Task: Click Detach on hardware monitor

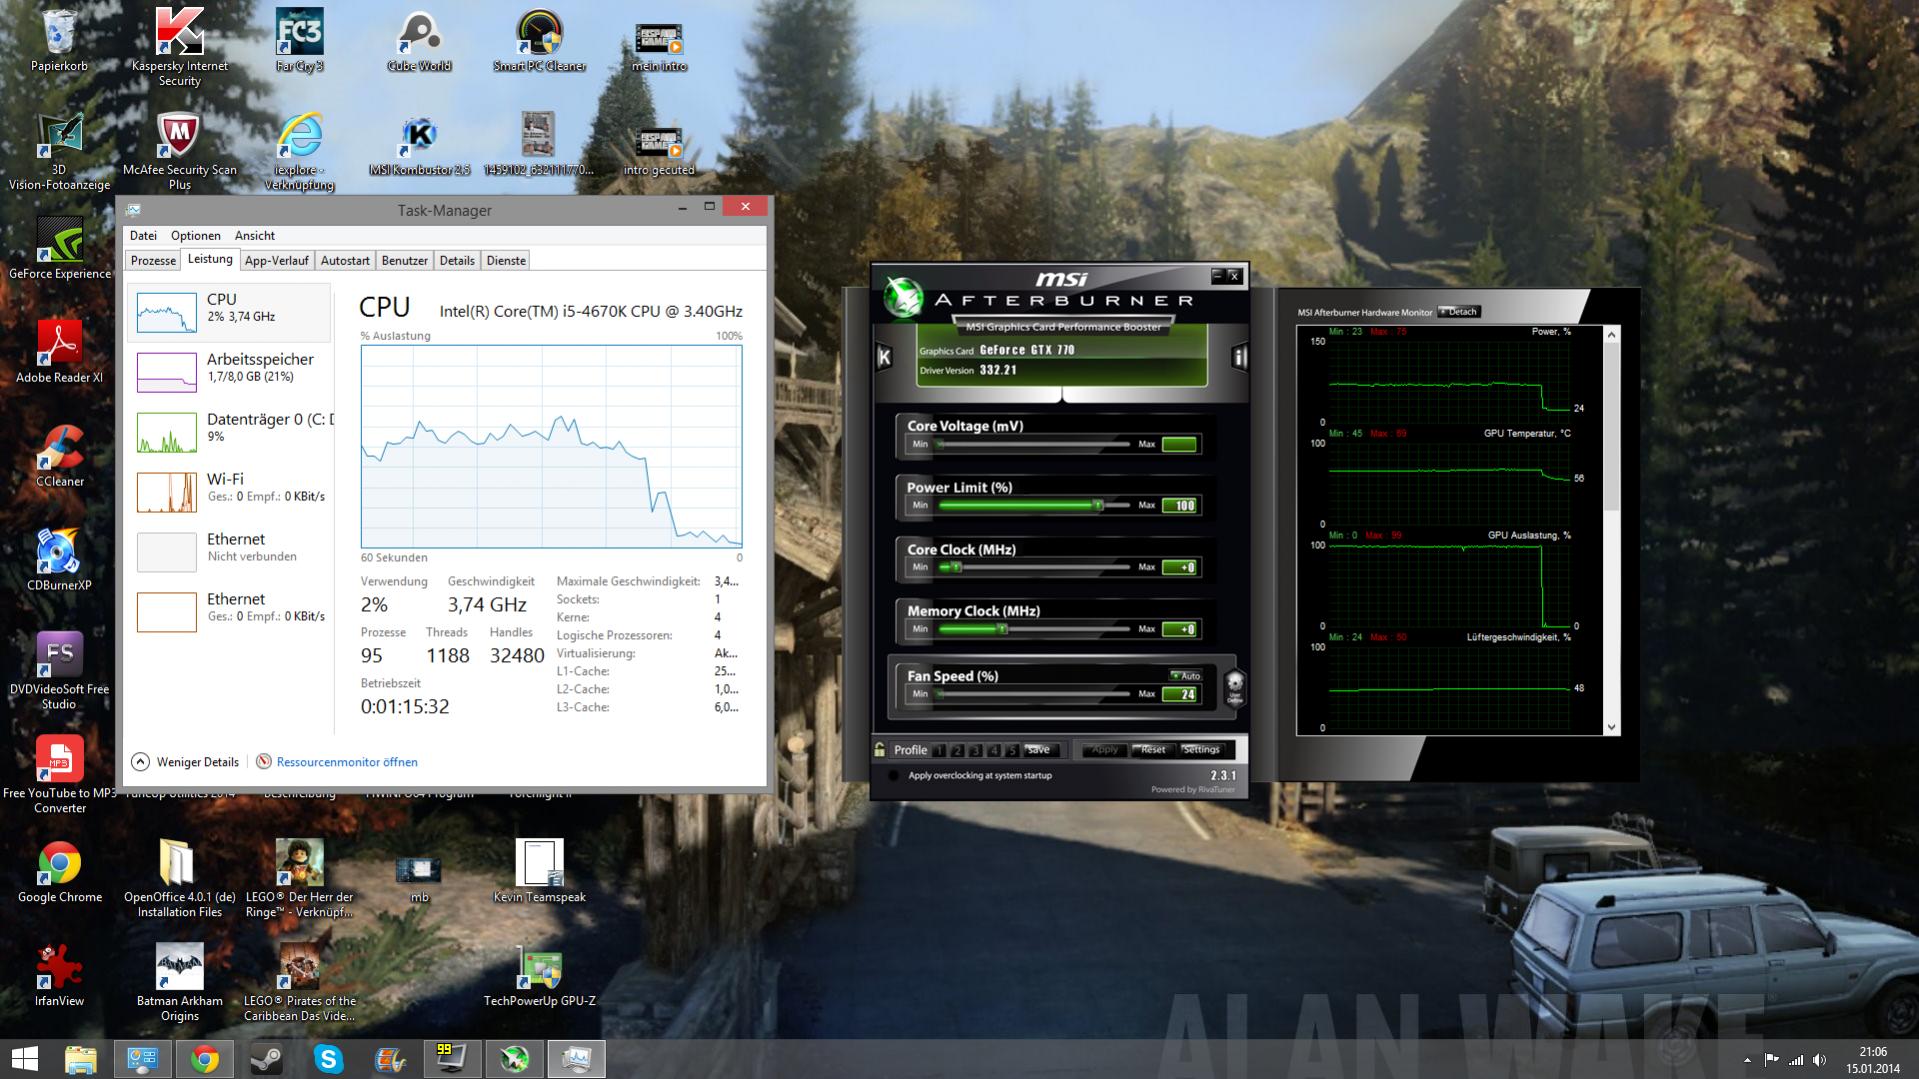Action: [1460, 312]
